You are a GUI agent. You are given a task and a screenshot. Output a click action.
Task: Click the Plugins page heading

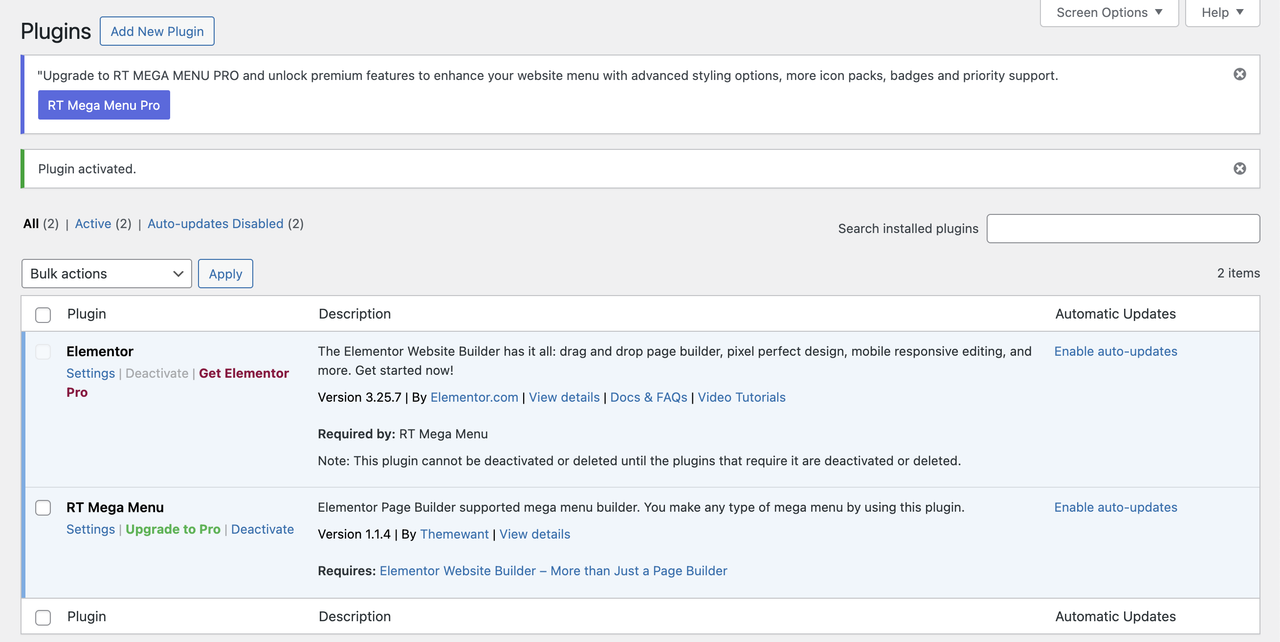coord(56,31)
